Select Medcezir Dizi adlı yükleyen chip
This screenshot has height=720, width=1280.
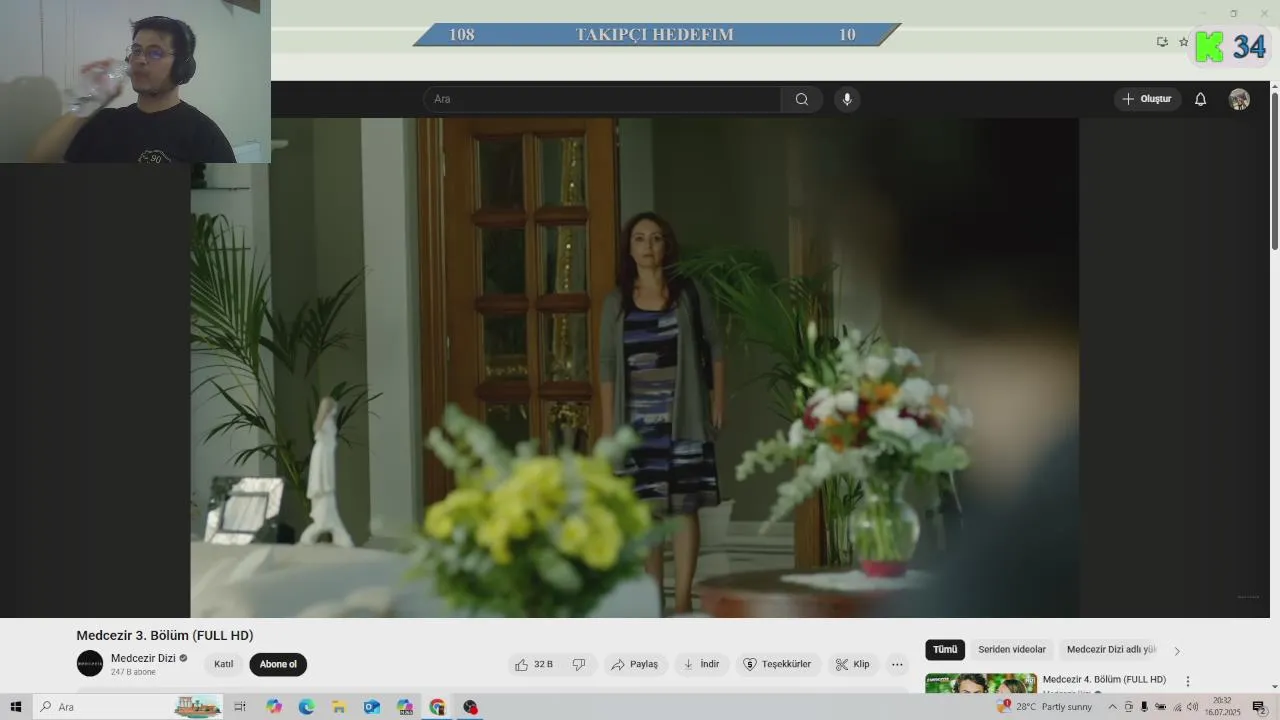tap(1111, 650)
